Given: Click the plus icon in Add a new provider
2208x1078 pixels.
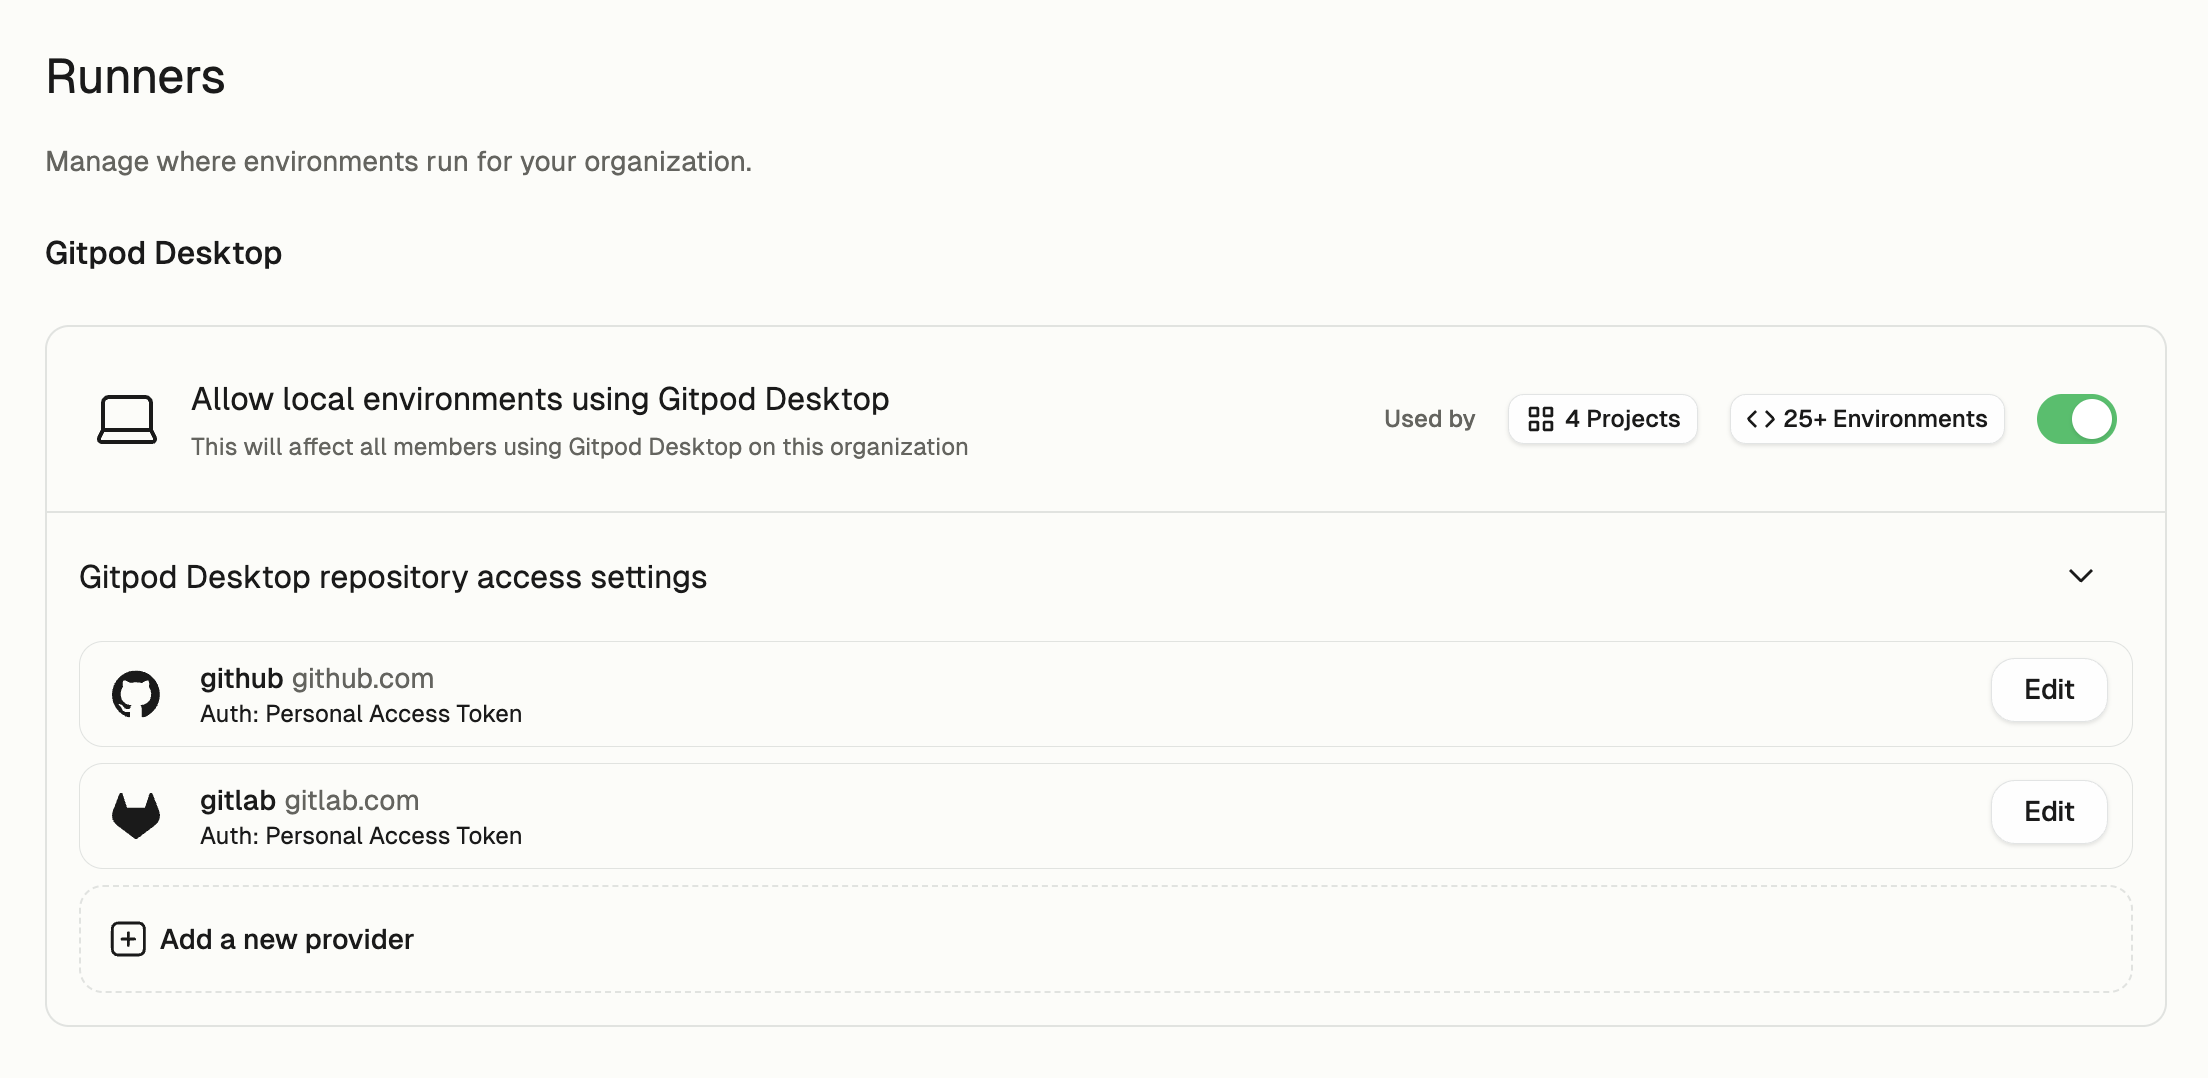Looking at the screenshot, I should tap(128, 939).
